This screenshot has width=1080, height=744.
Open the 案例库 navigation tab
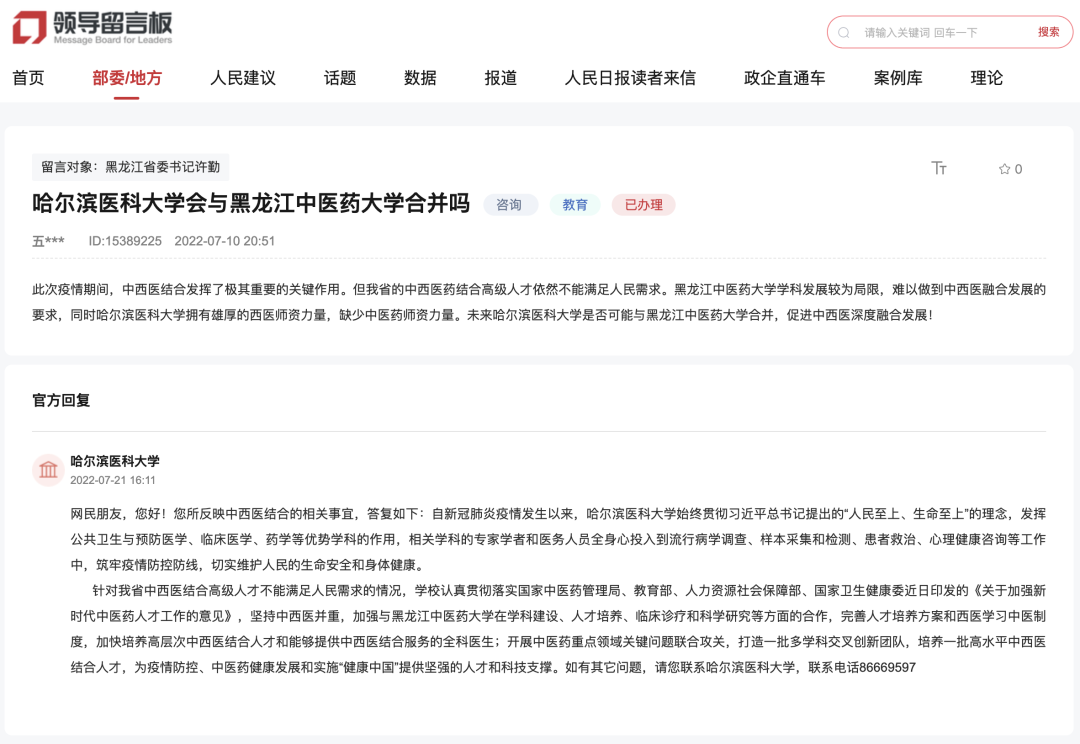tap(898, 78)
